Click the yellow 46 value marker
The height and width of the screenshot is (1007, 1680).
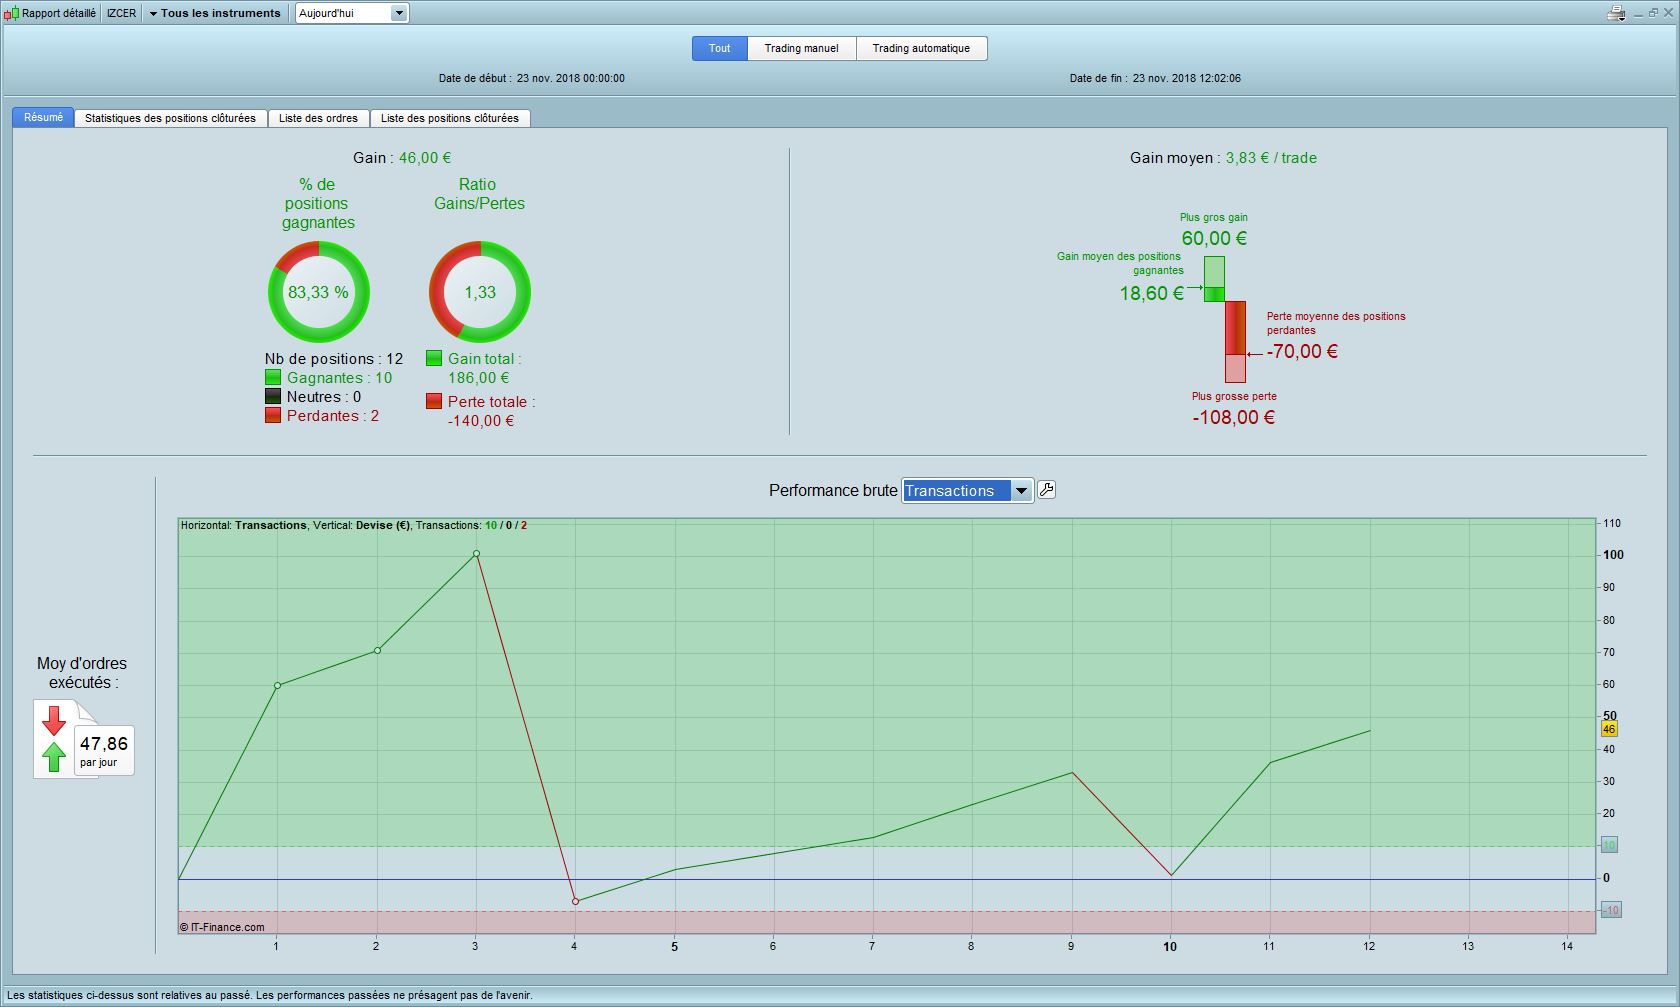click(1609, 729)
